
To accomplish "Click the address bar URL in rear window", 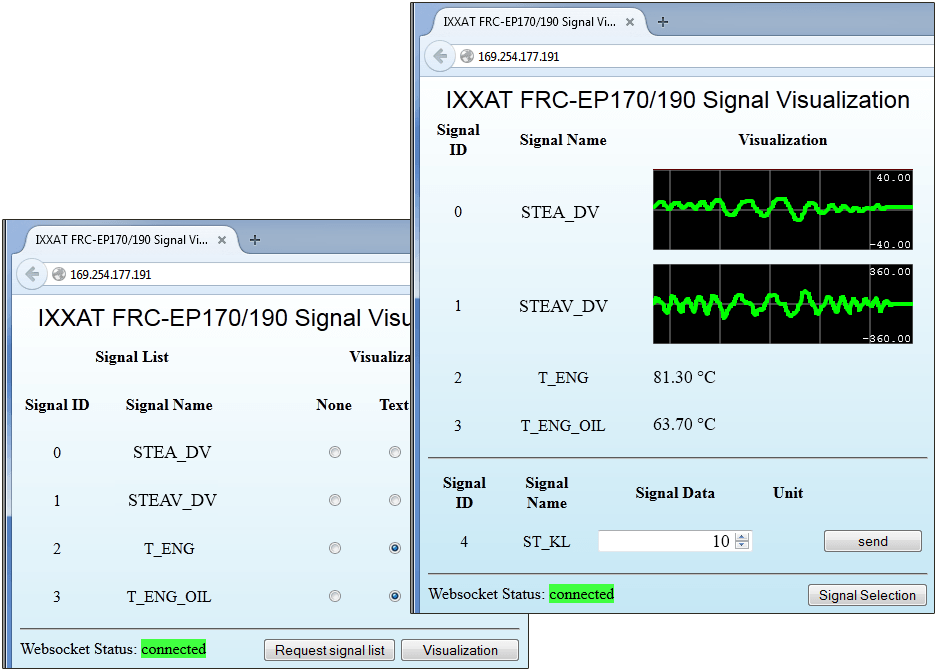I will click(x=111, y=275).
